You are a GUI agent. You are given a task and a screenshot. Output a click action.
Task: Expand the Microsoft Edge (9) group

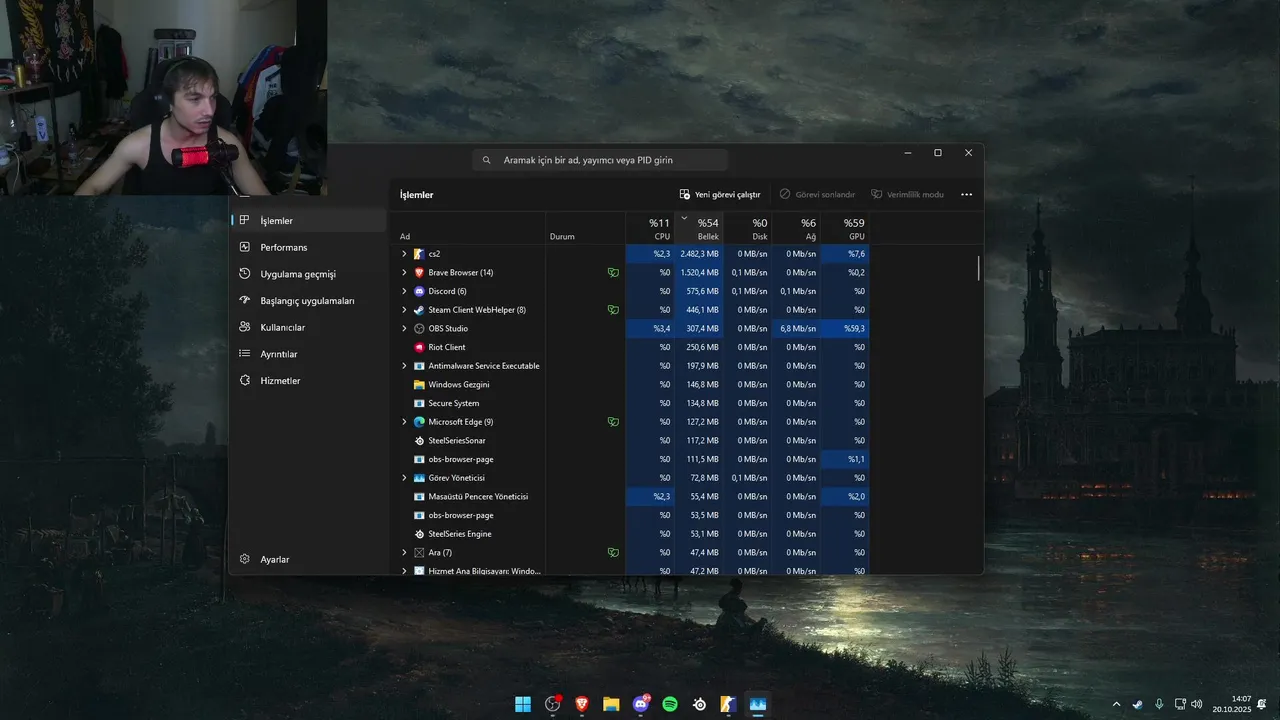[x=404, y=422]
